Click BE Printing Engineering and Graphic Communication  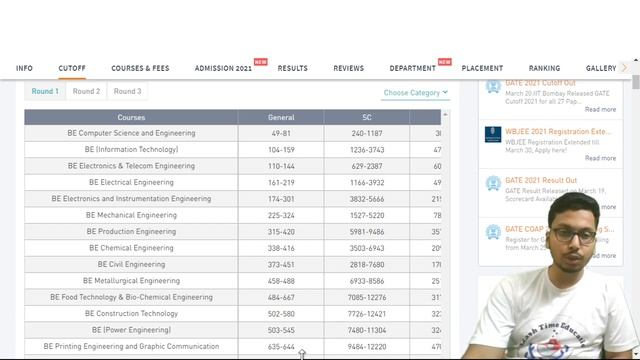pyautogui.click(x=131, y=346)
